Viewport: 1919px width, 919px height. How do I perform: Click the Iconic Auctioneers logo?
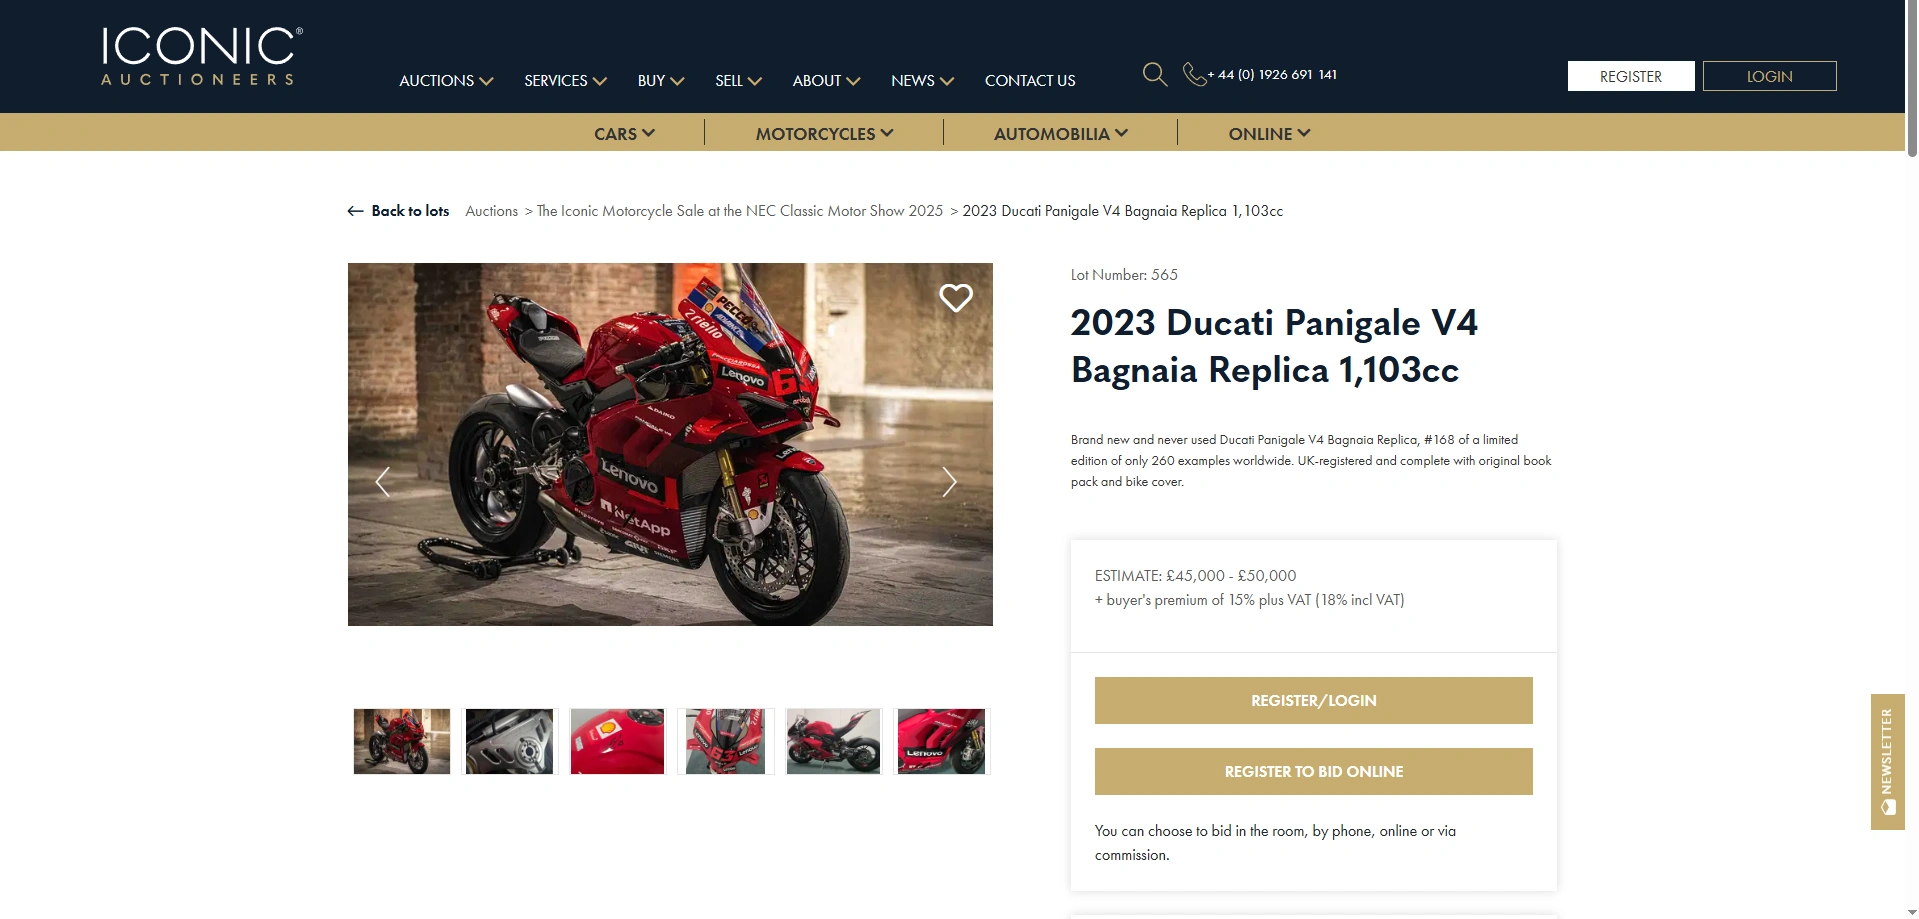pyautogui.click(x=201, y=56)
